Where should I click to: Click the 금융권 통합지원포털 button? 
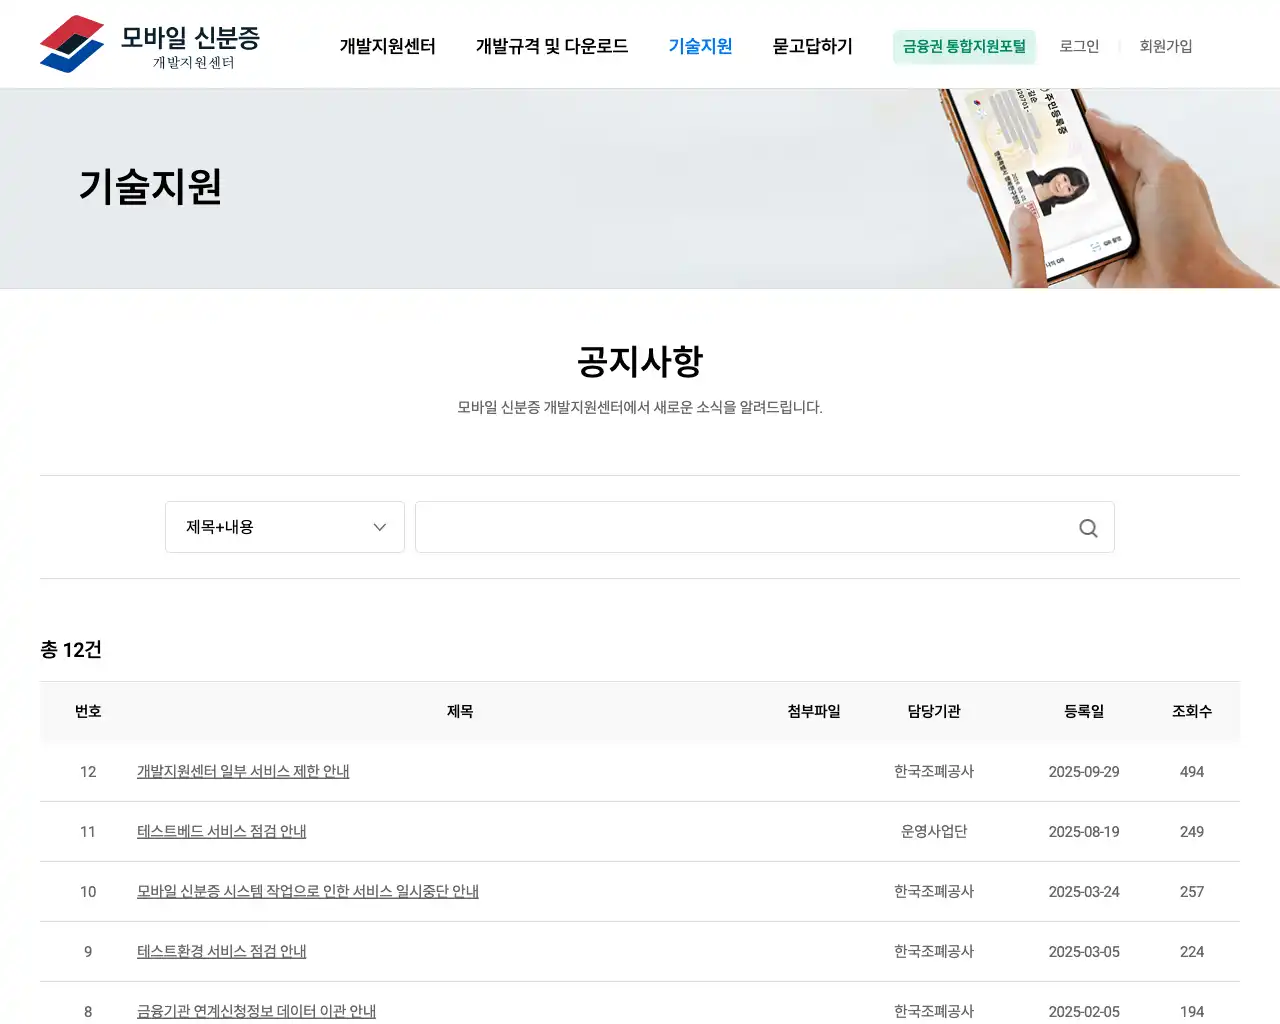click(963, 46)
